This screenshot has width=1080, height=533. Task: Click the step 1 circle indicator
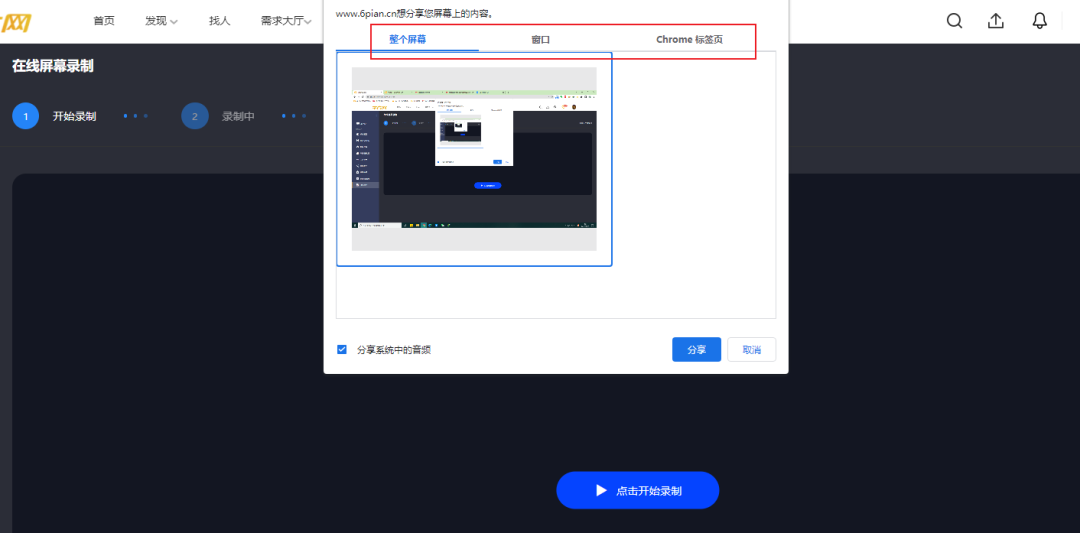click(26, 116)
